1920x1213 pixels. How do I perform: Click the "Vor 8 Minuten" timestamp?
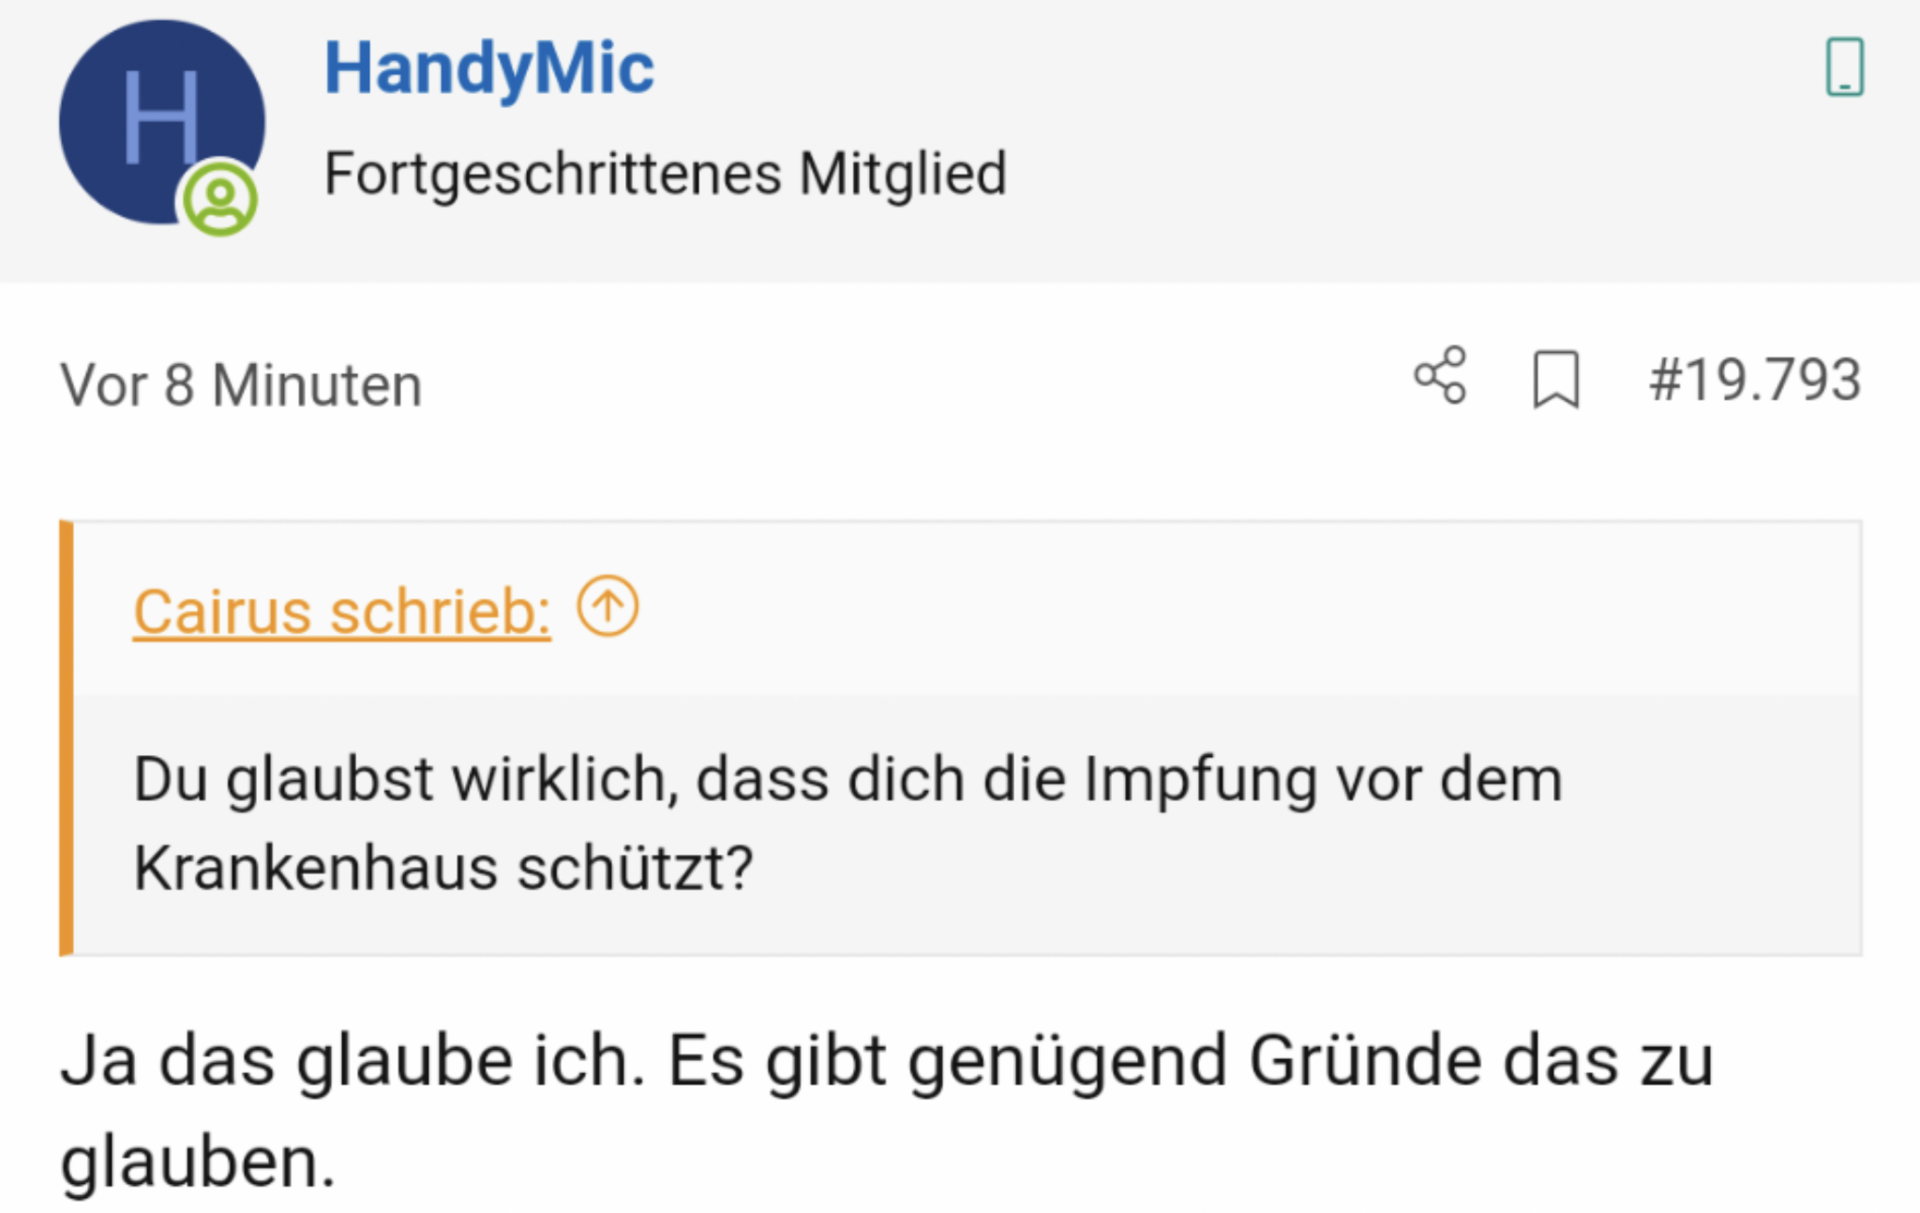pos(241,385)
